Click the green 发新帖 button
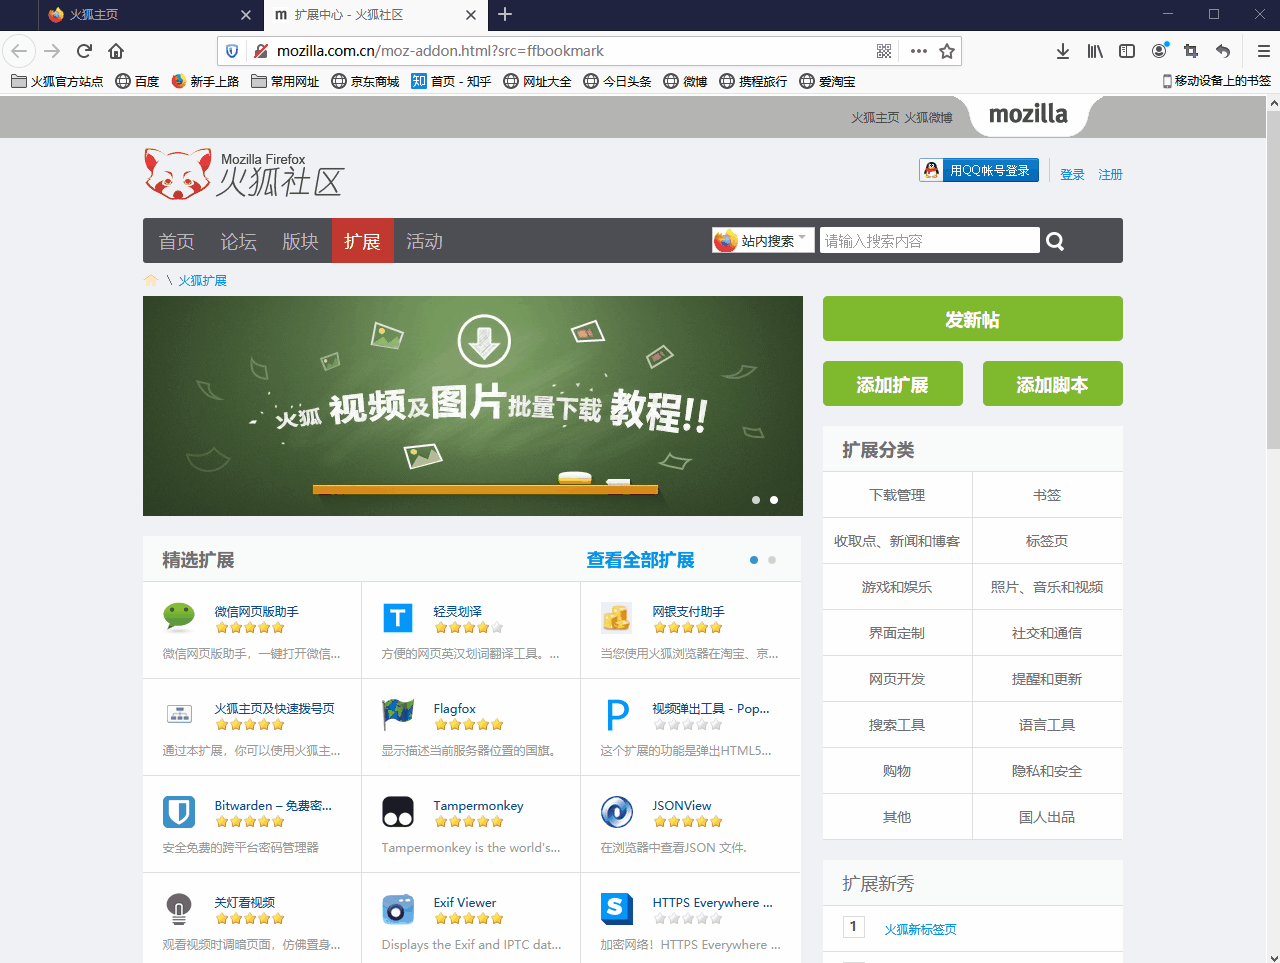This screenshot has width=1280, height=963. 972,318
